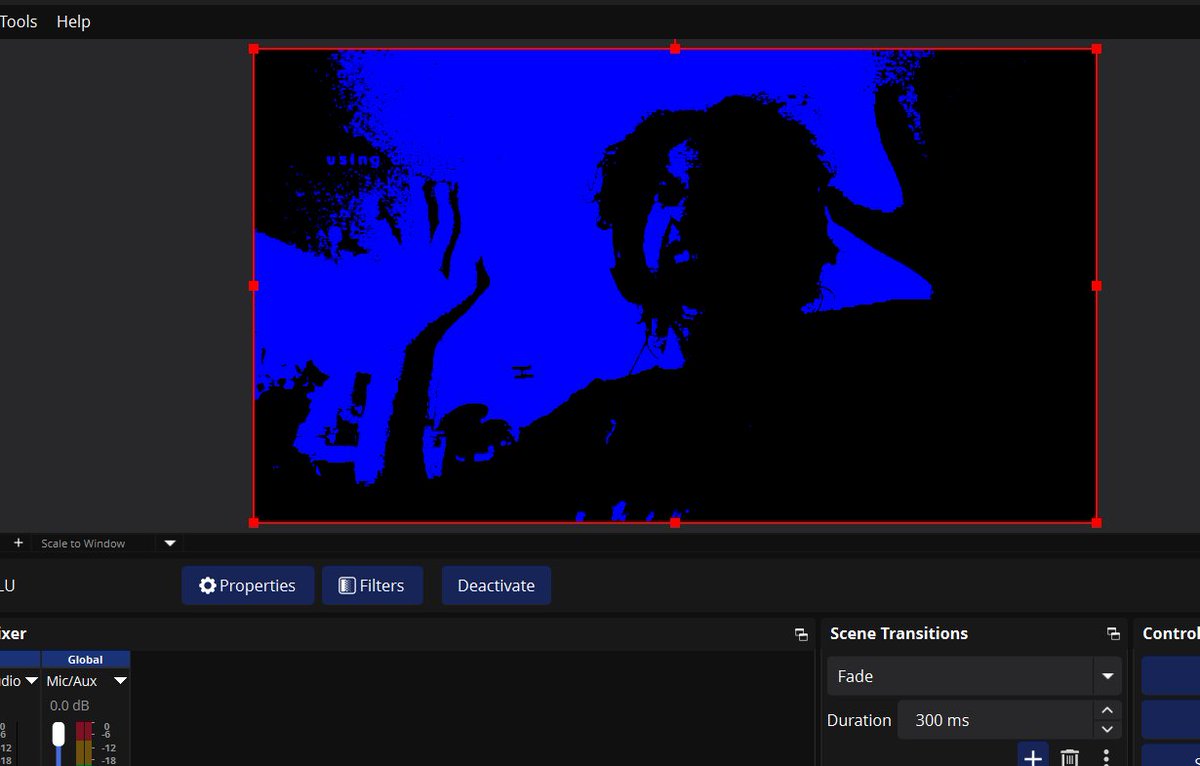Click the top-right red handle of source
1200x766 pixels.
coord(1097,49)
